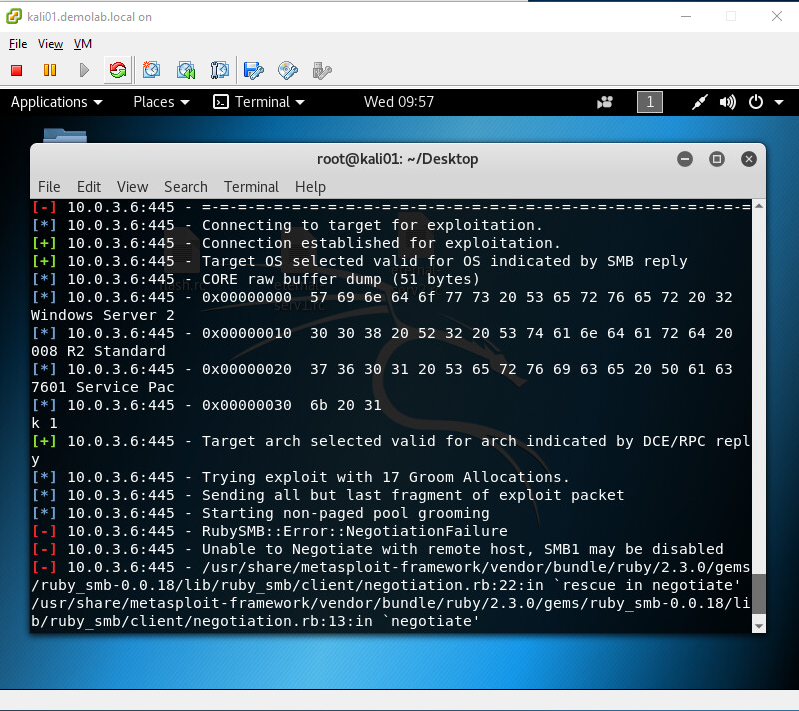The image size is (799, 711).
Task: Click the 'RubySMB::Error::NegotiationFailure' line
Action: click(355, 531)
